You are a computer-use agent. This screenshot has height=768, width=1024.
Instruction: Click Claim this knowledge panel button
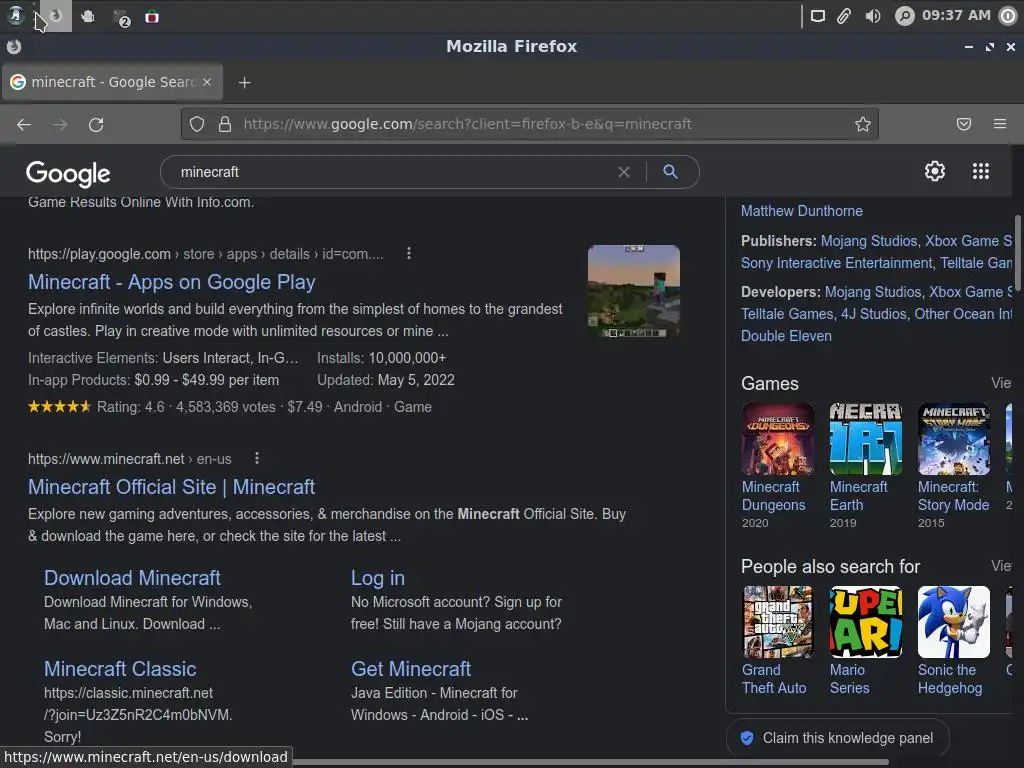tap(838, 739)
